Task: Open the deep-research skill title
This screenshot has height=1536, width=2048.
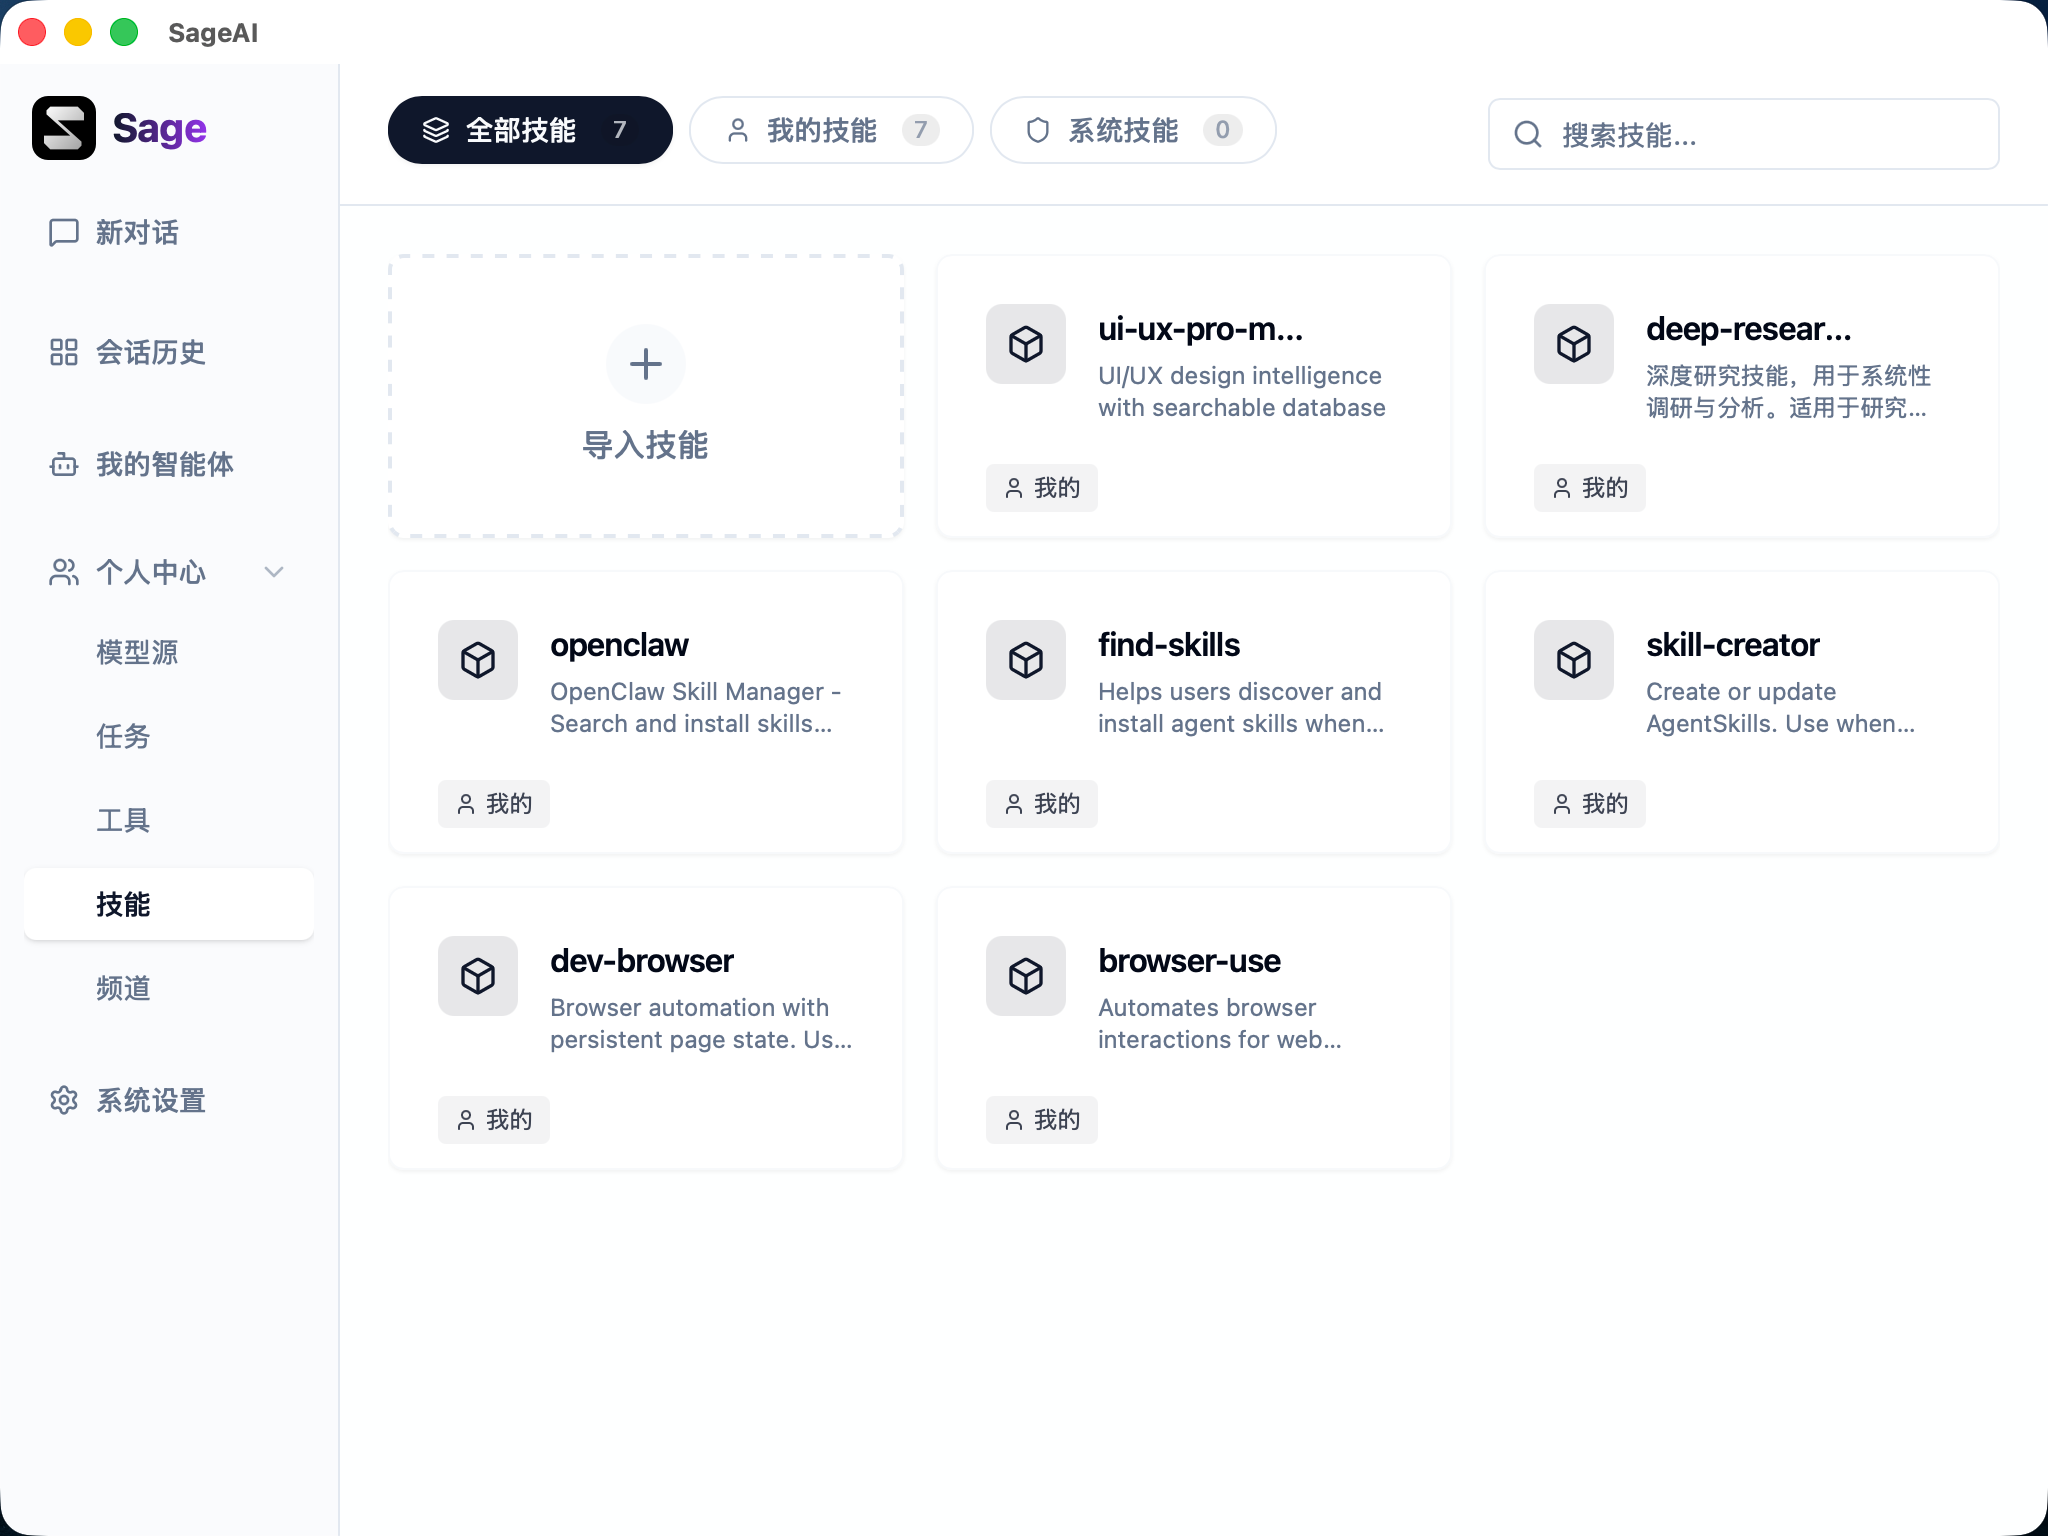Action: point(1748,329)
